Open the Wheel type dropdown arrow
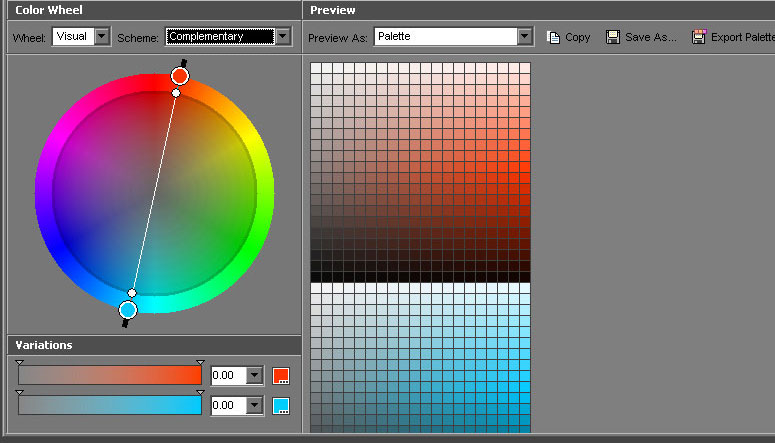 pos(102,36)
